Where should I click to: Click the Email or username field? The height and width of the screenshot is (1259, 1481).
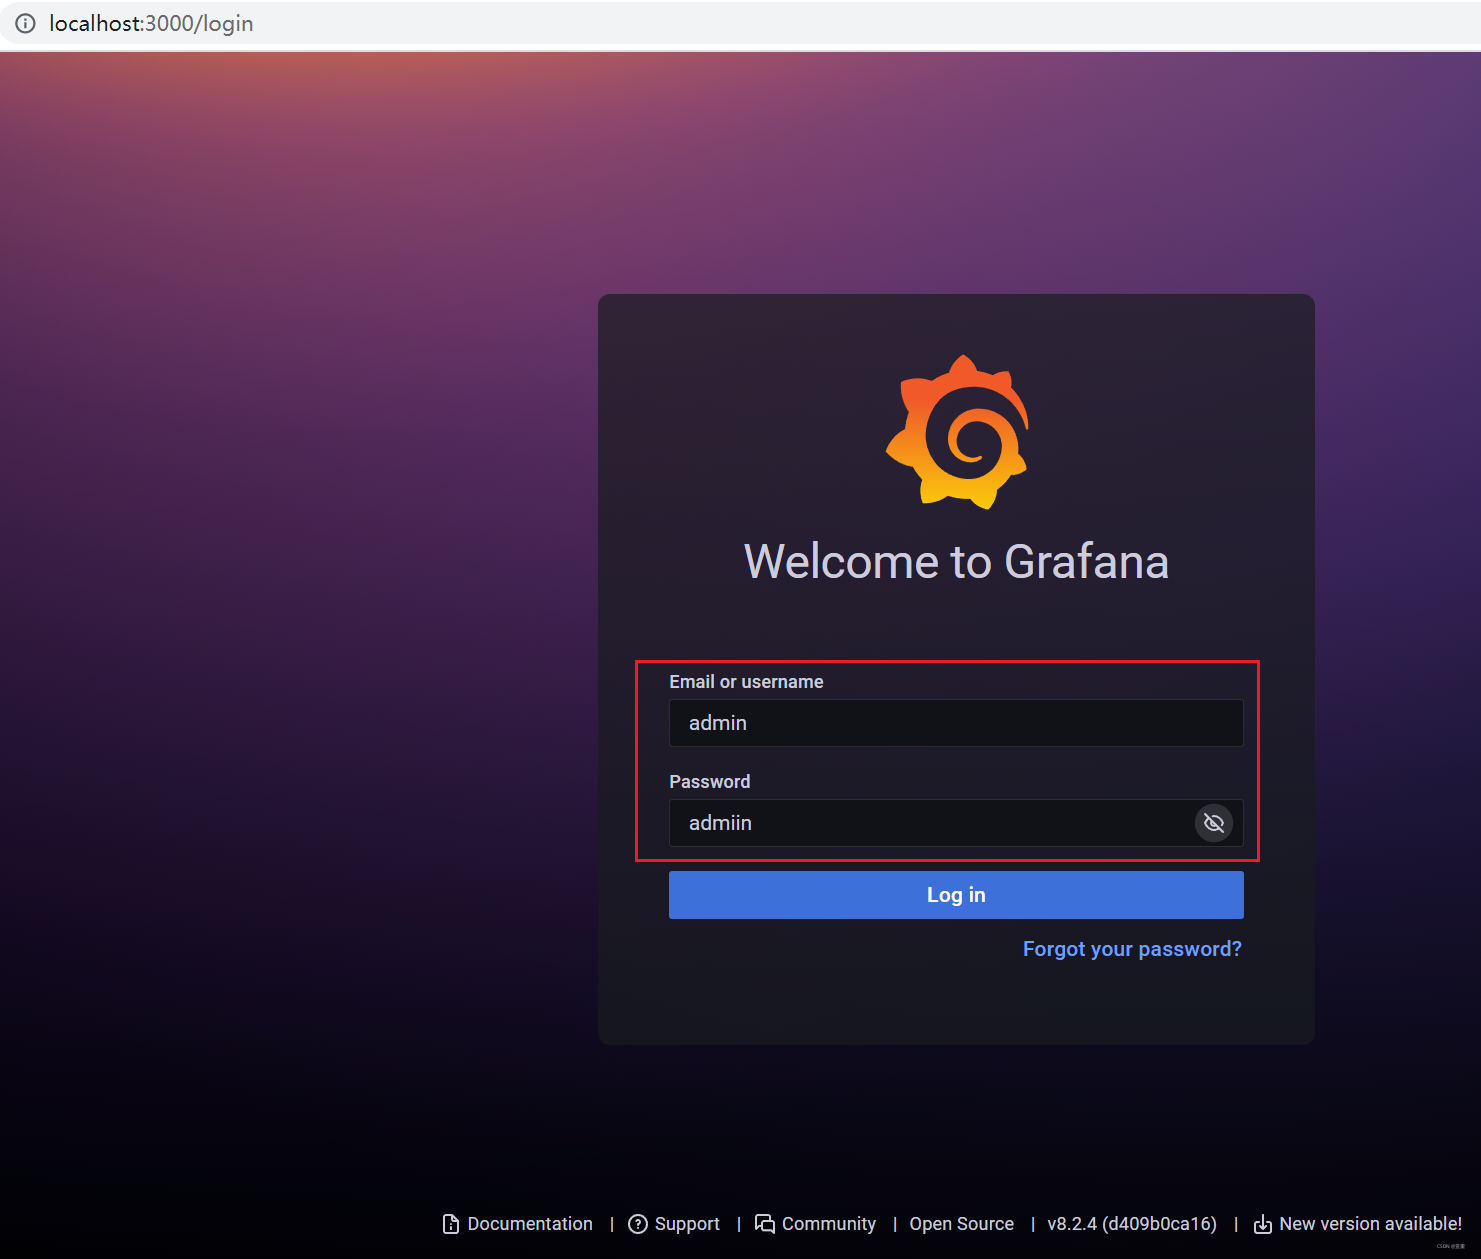[x=956, y=723]
